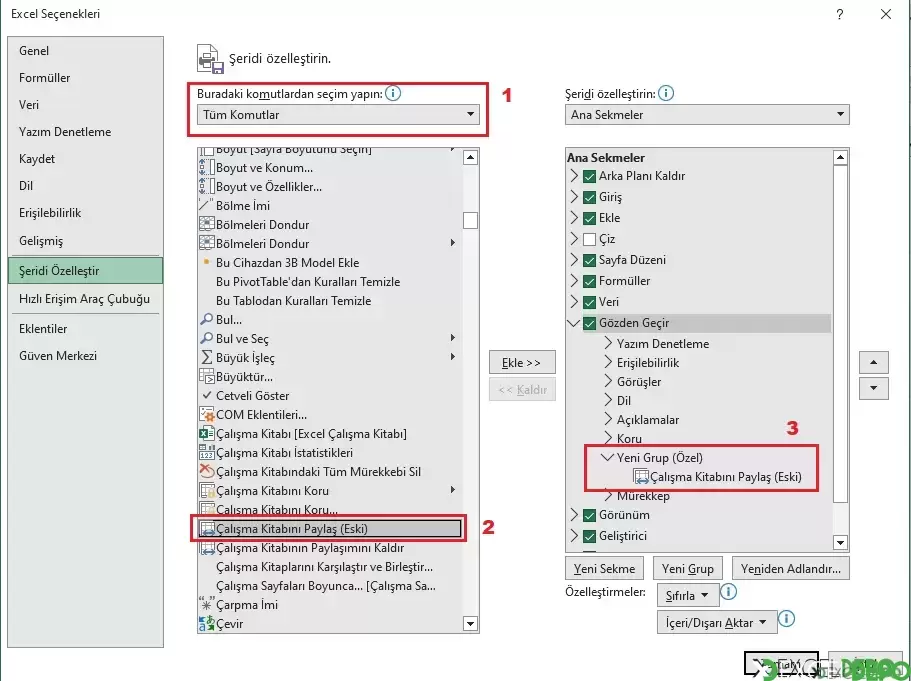Move selected item up with arrow button

coord(873,363)
